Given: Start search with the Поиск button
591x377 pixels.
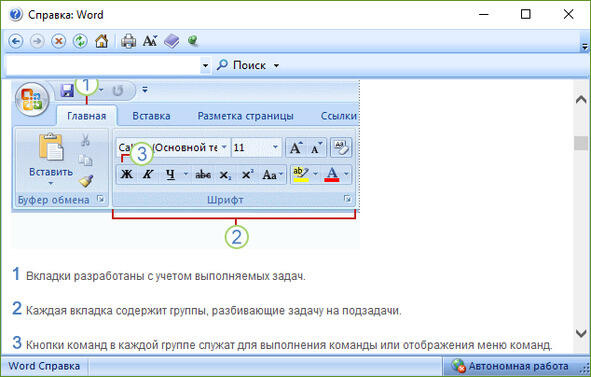Looking at the screenshot, I should (242, 65).
